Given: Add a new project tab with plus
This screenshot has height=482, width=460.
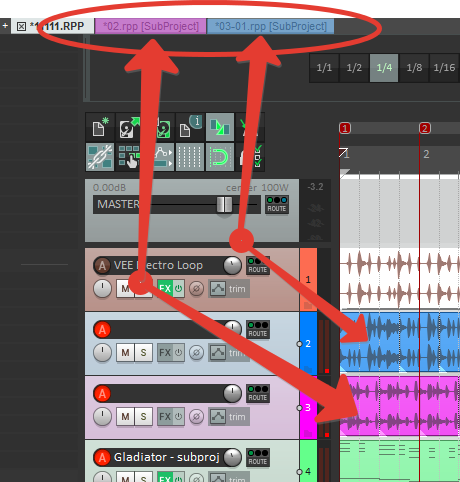Looking at the screenshot, I should pos(5,26).
